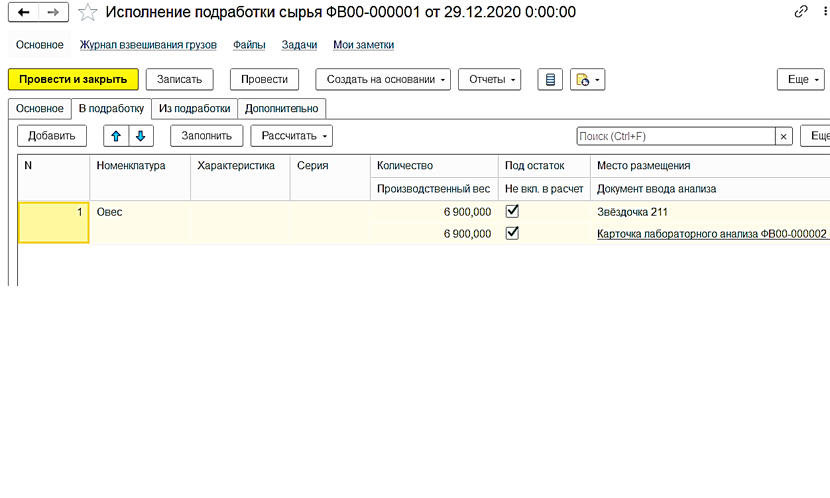Click the 'Провести' button
830x498 pixels.
(264, 79)
